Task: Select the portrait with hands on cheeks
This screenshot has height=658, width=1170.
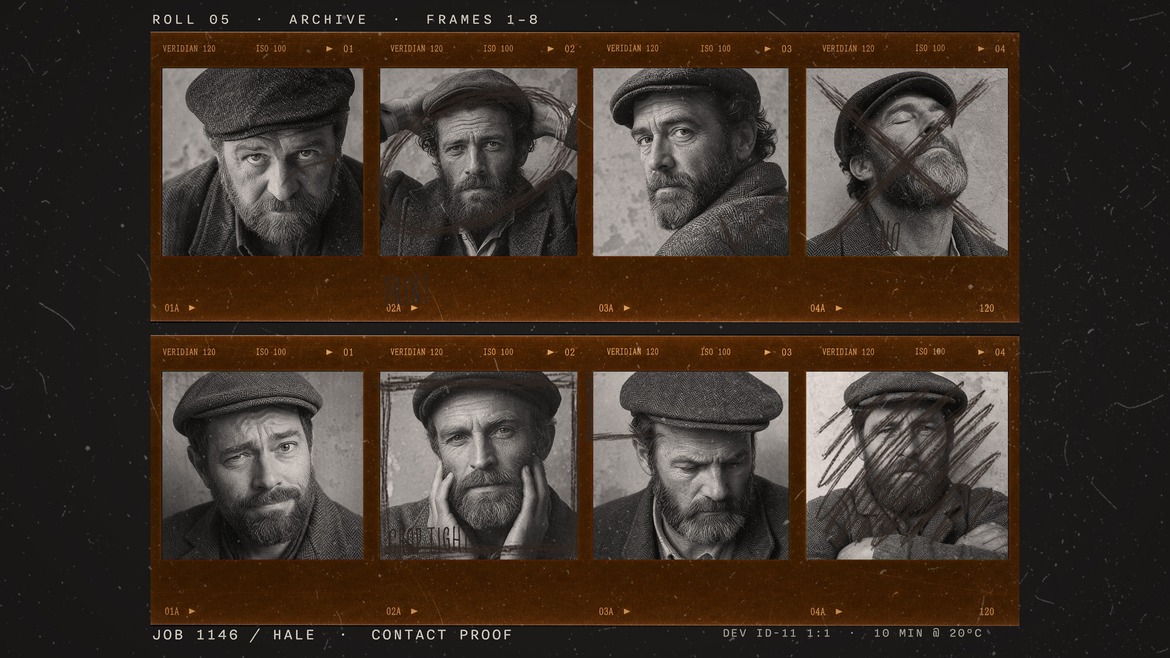Action: [x=478, y=466]
